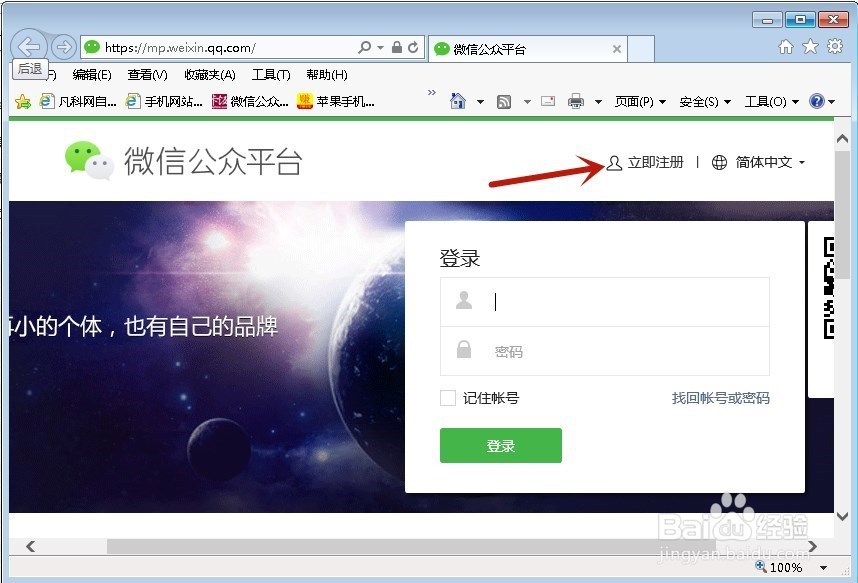Viewport: 858px width, 583px height.
Task: Click the blue Help question icon
Action: click(816, 101)
